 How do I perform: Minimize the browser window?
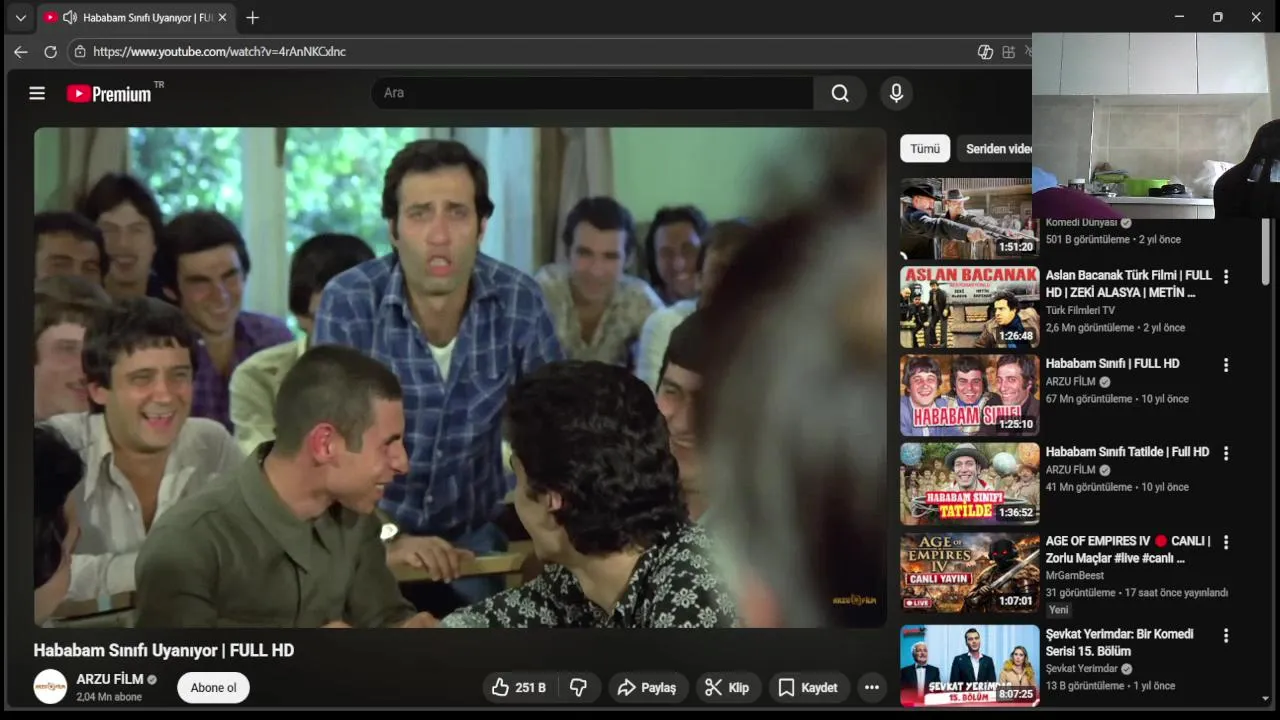[x=1179, y=17]
